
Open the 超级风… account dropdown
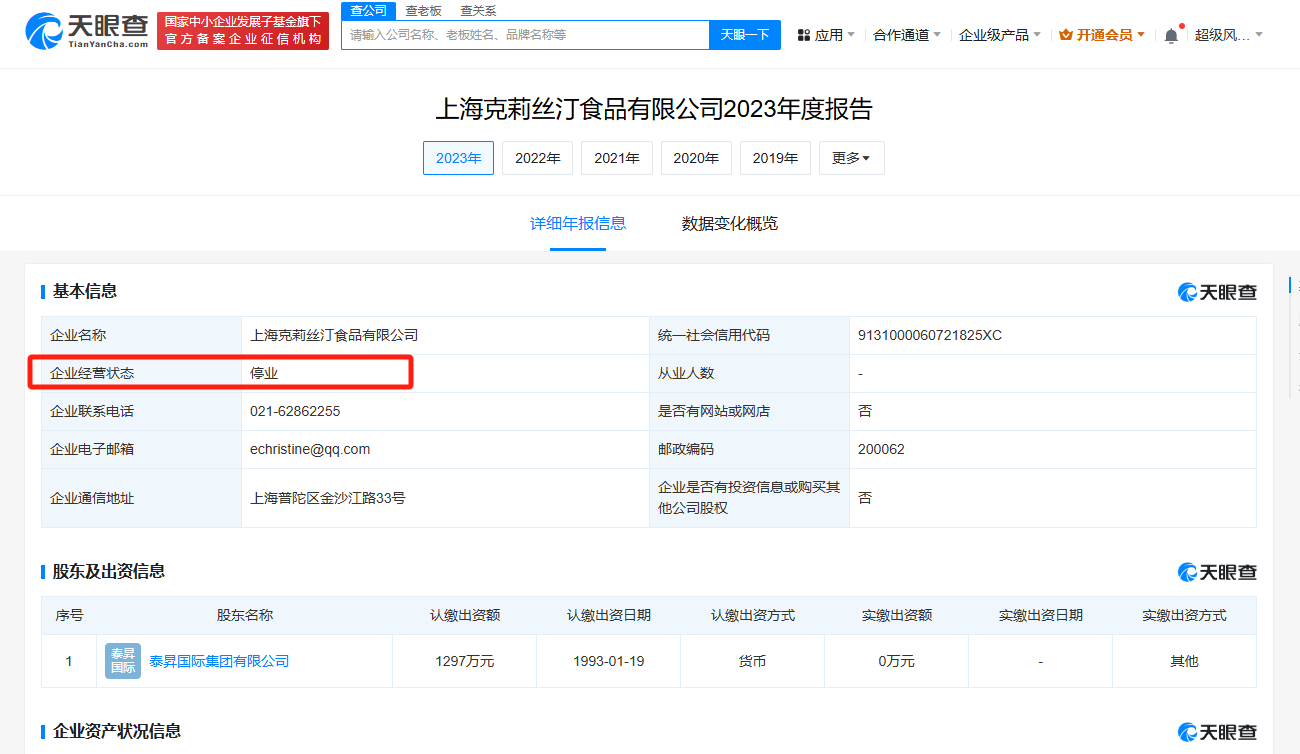tap(1229, 35)
